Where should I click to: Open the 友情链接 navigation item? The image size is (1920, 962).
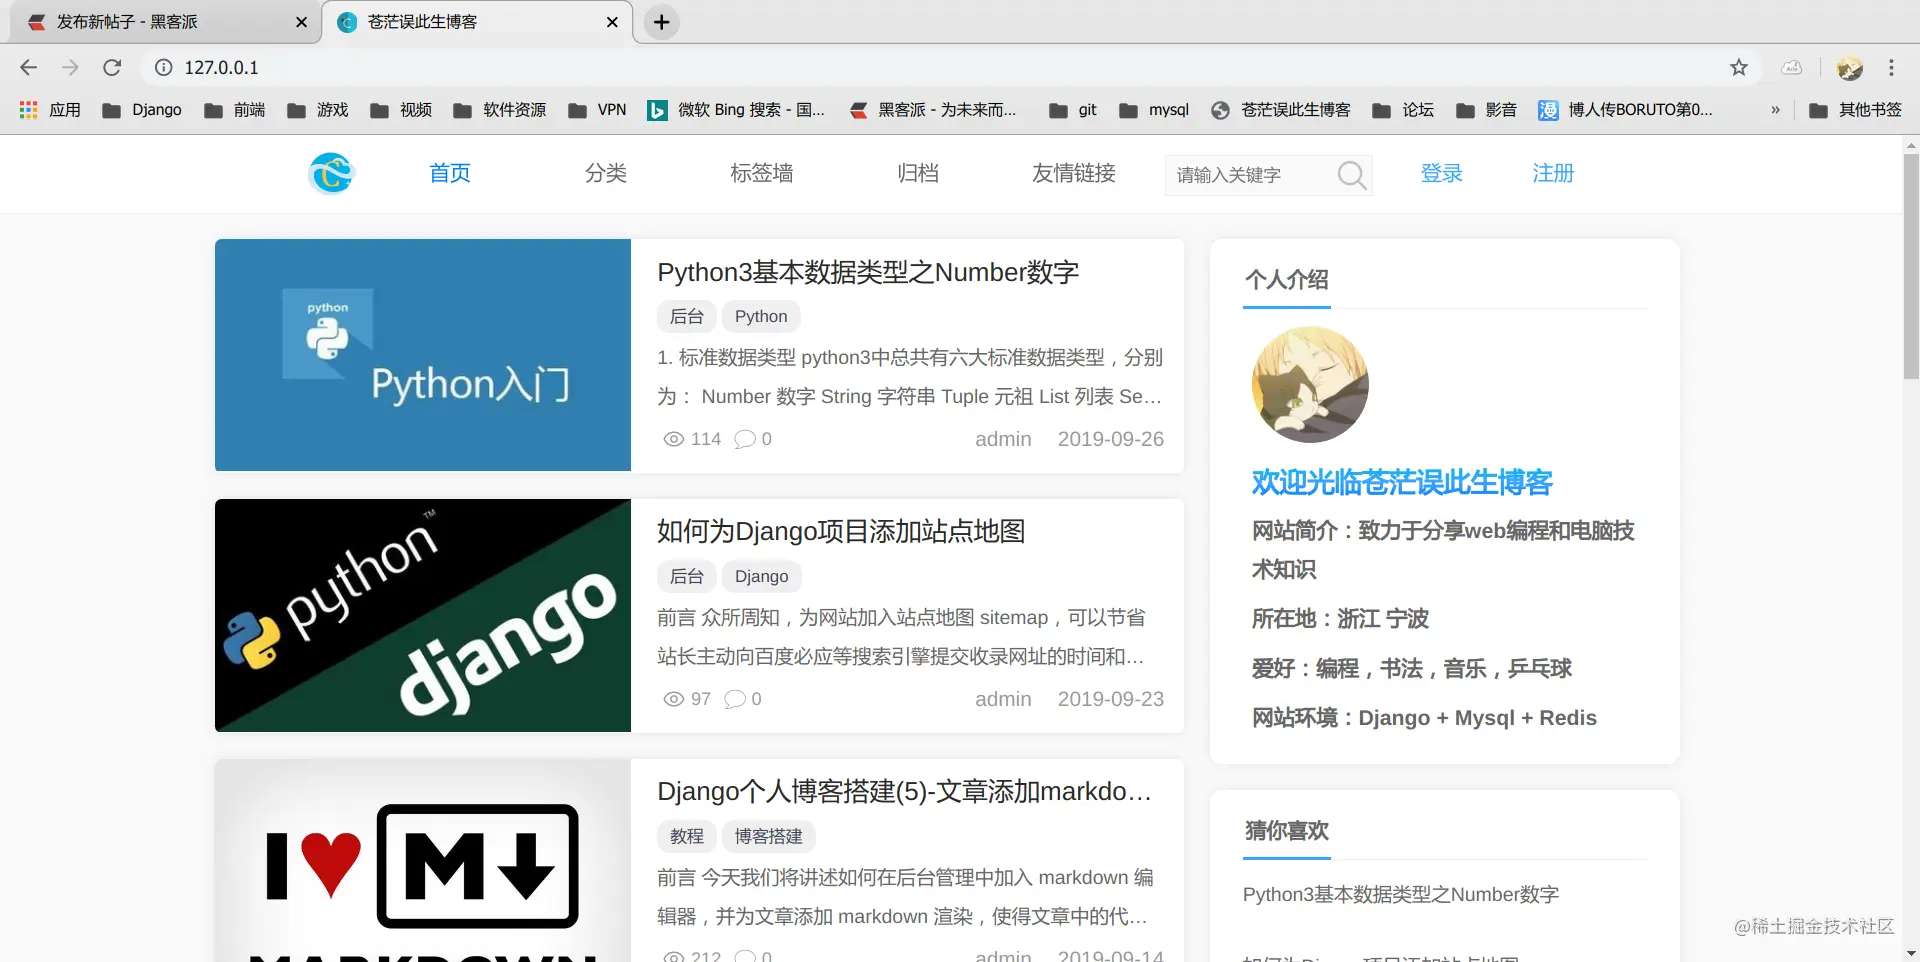coord(1074,173)
